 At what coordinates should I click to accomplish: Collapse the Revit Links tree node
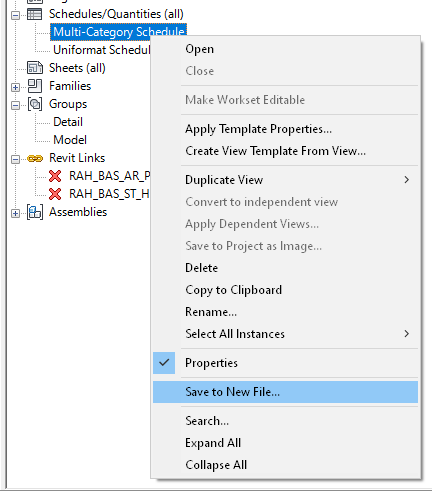(x=15, y=159)
